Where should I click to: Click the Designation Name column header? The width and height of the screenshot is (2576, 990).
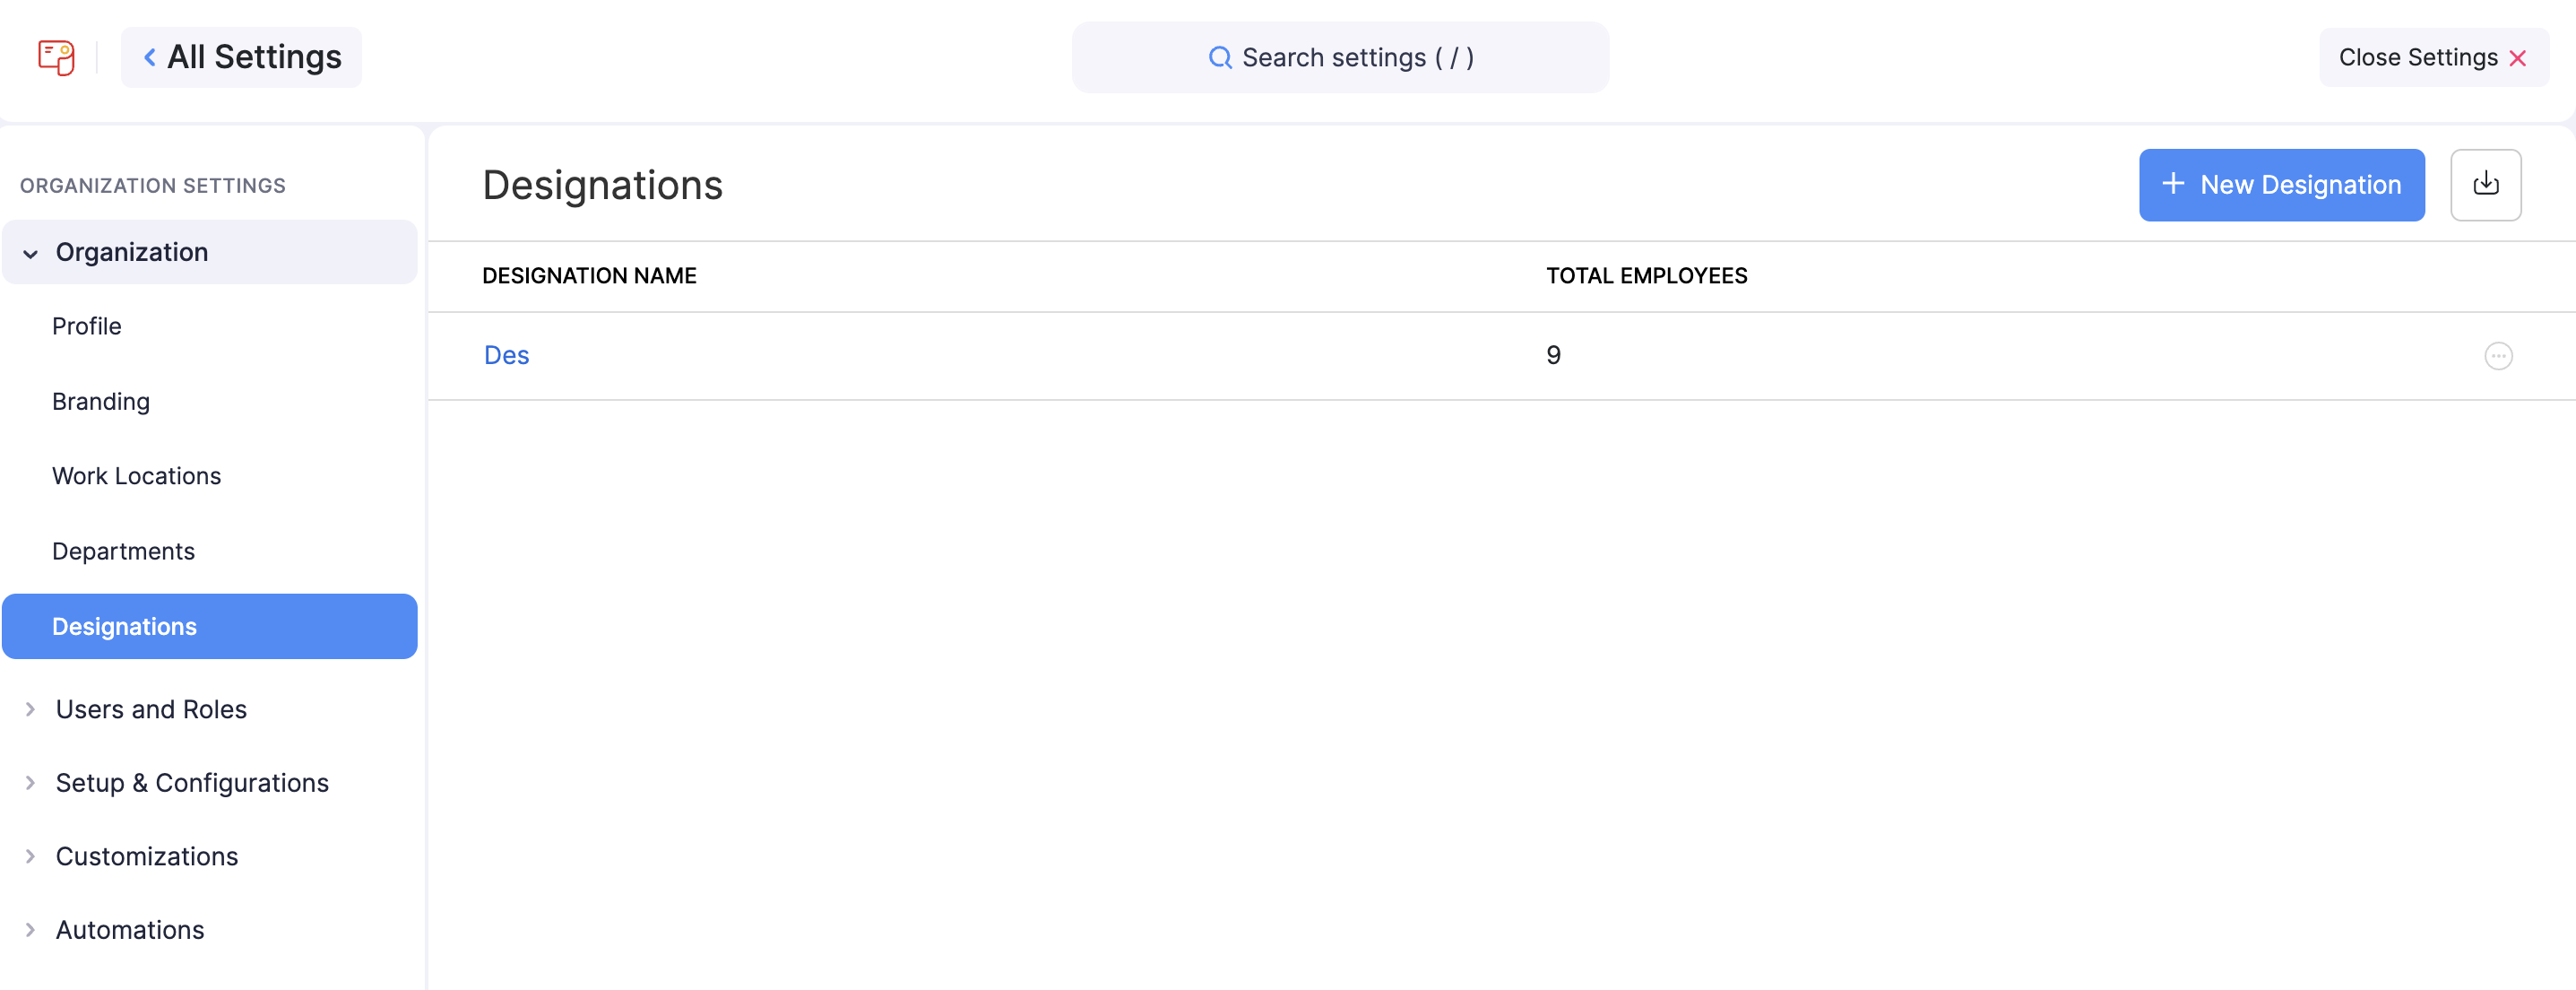tap(589, 276)
